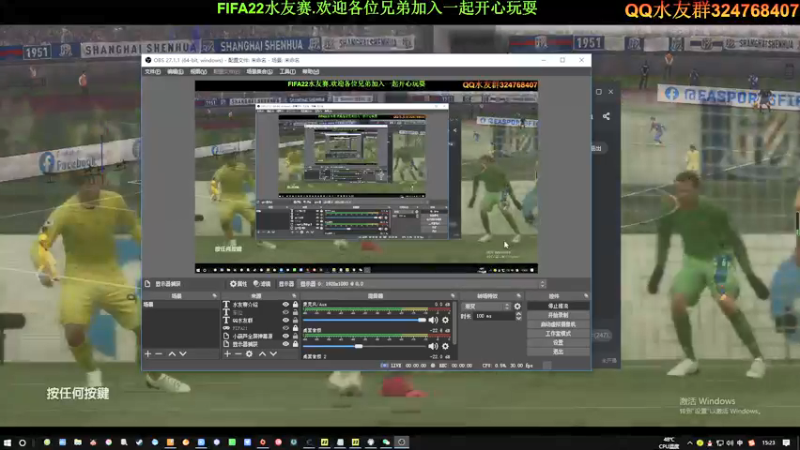
Task: Open OBS 设置 settings button
Action: point(558,343)
